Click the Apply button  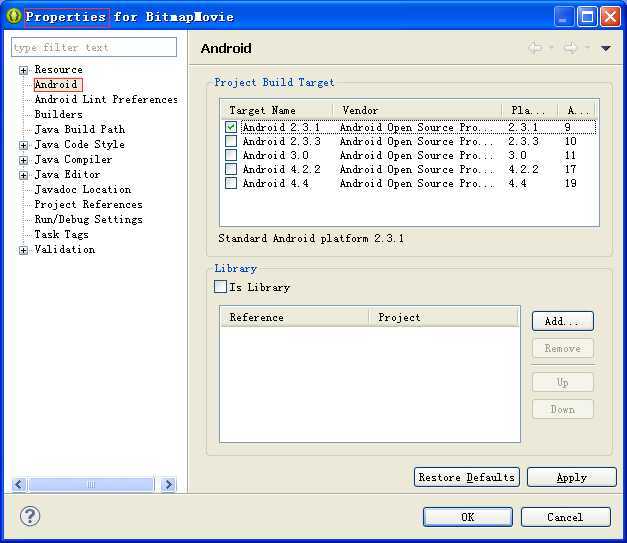click(571, 477)
